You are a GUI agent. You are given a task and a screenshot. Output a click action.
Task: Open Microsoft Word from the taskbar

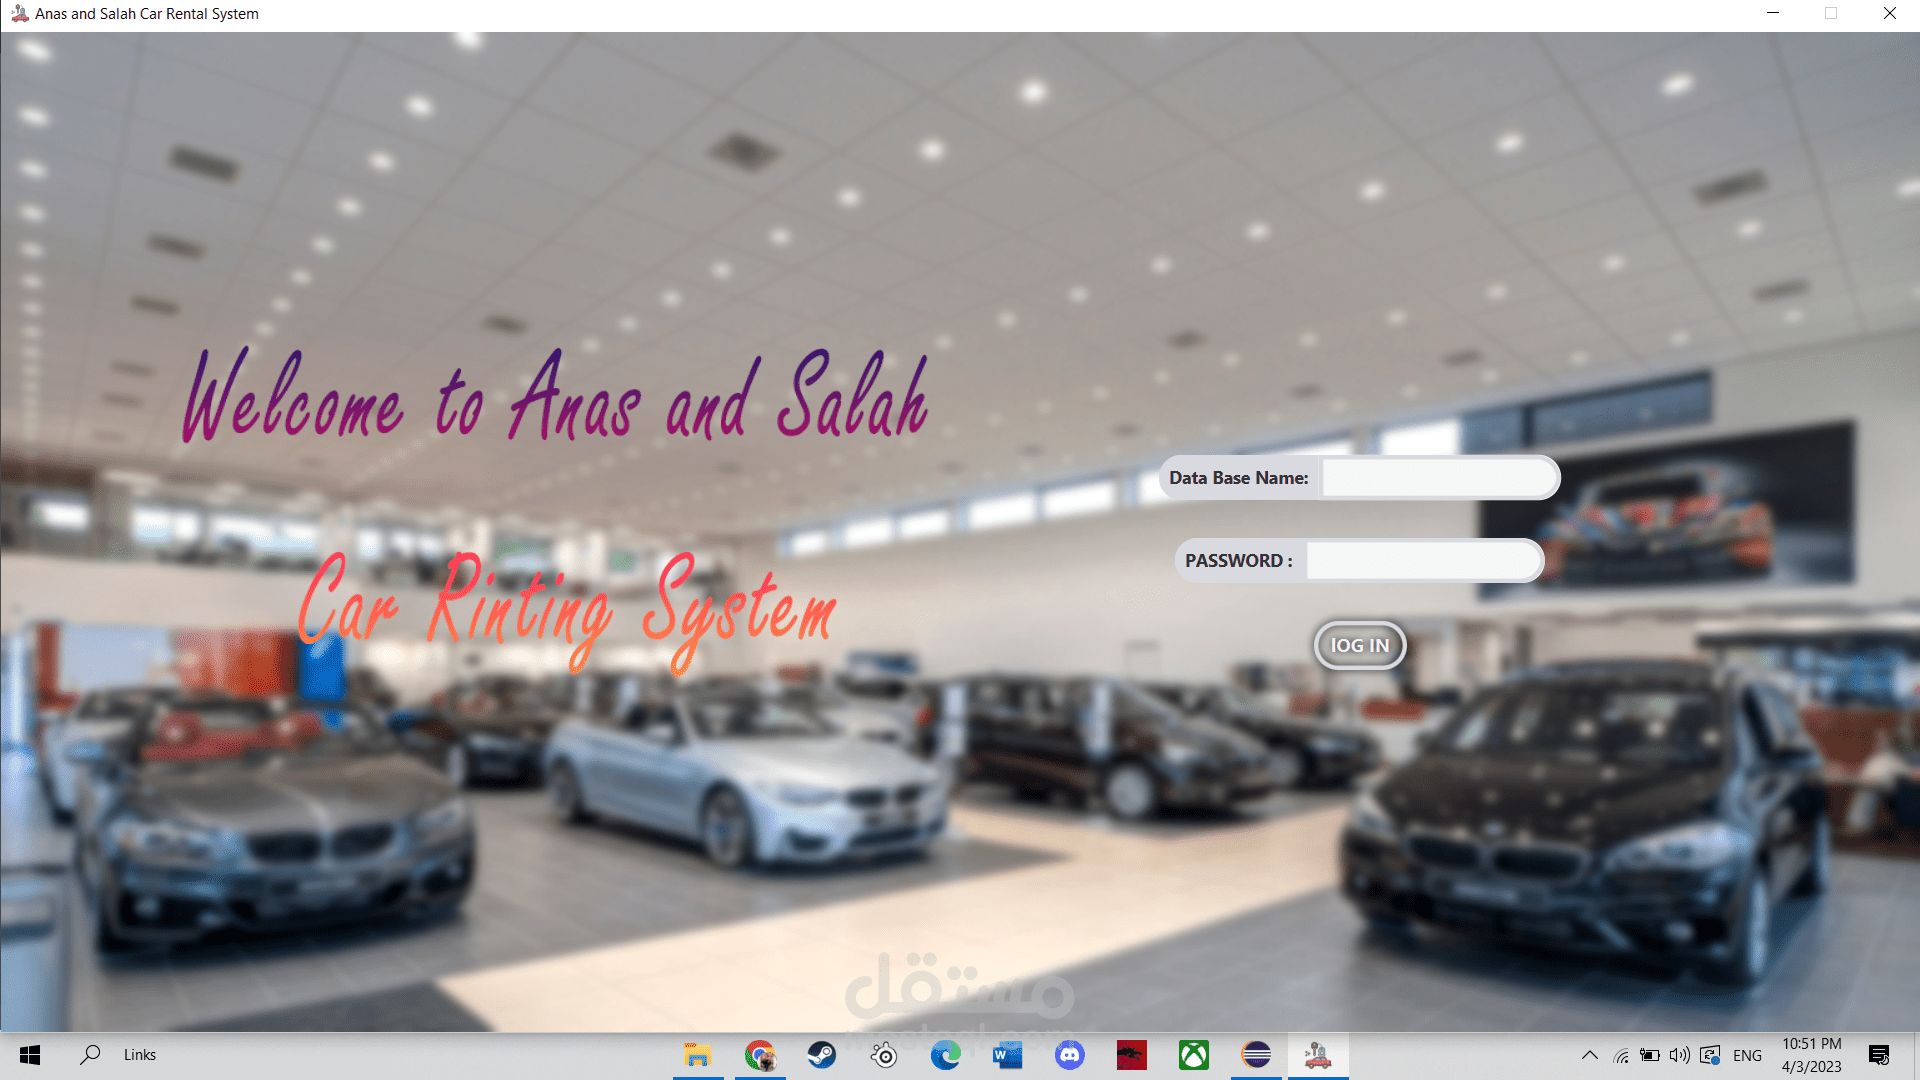tap(1008, 1055)
